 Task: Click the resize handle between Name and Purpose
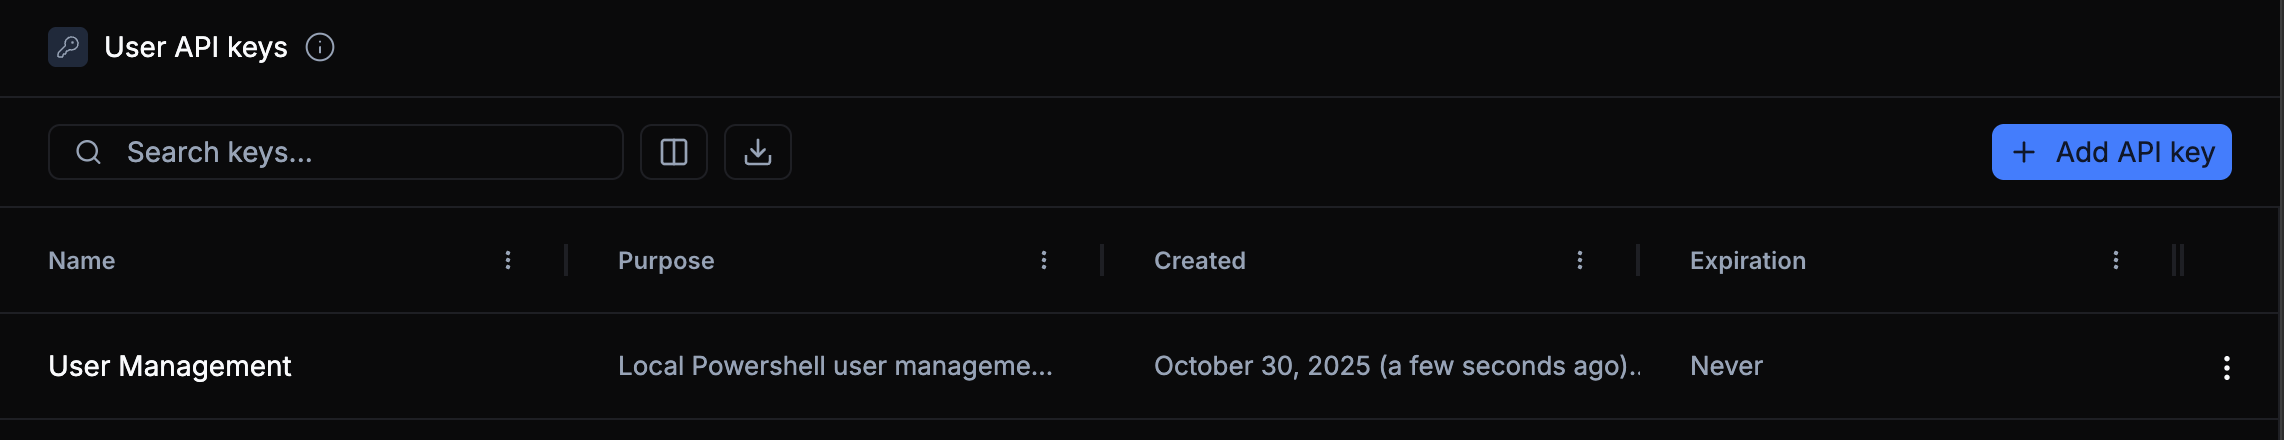click(566, 260)
